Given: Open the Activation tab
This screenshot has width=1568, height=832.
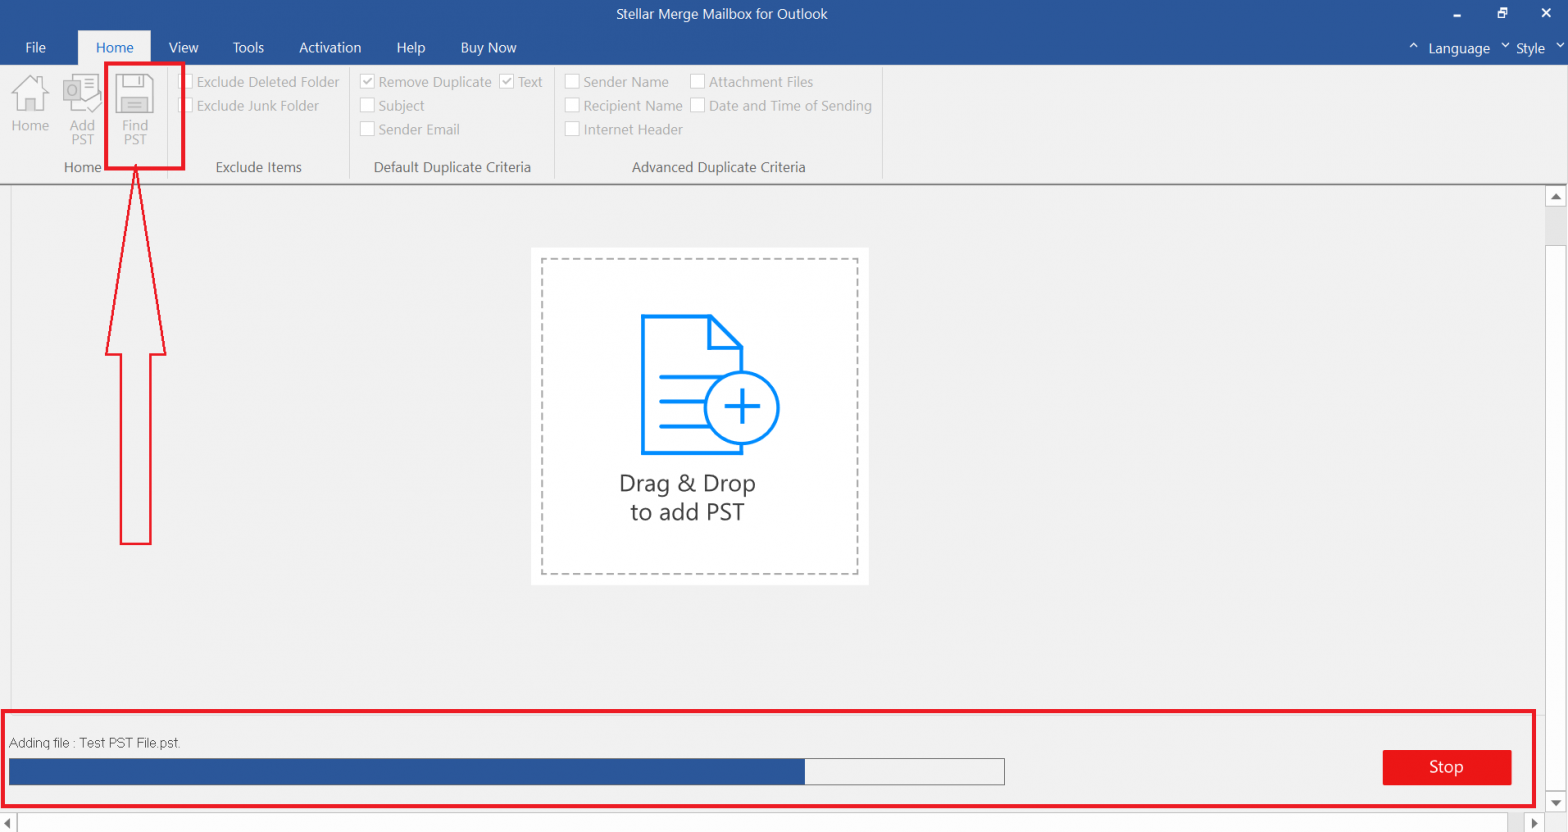Looking at the screenshot, I should [x=330, y=48].
